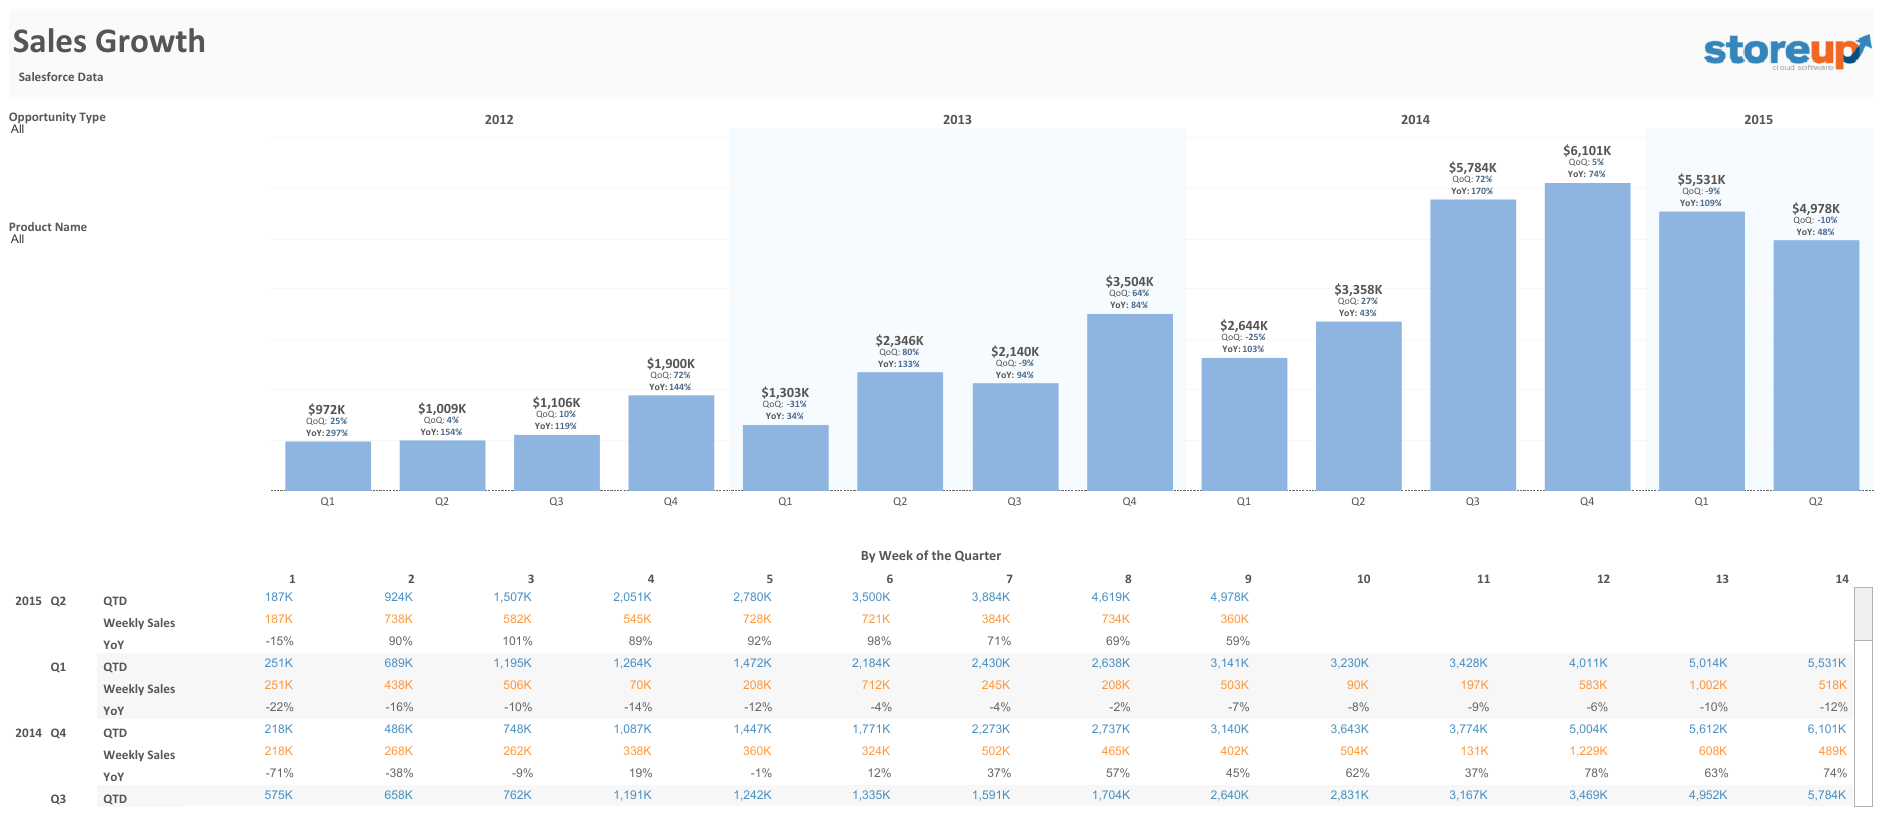The width and height of the screenshot is (1881, 818).
Task: Select the 2015 Q2 bar labeled $4,978K
Action: pos(1816,365)
